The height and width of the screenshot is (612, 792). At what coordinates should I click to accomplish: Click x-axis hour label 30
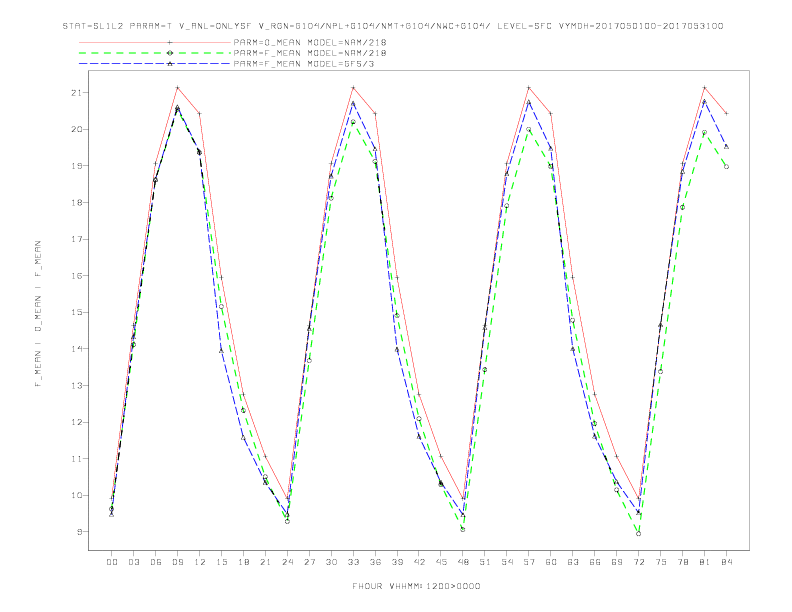click(x=331, y=562)
